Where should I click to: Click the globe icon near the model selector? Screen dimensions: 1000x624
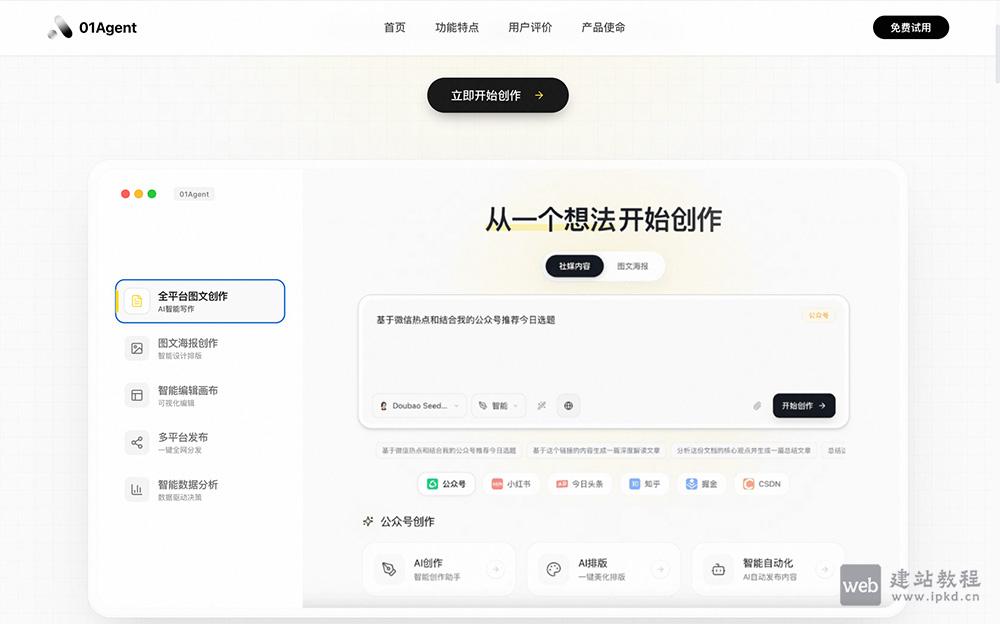click(x=568, y=405)
